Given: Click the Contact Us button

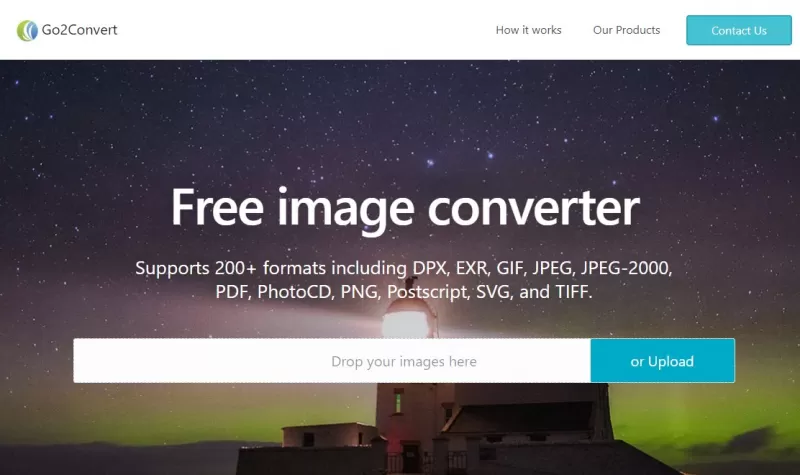Looking at the screenshot, I should click(739, 31).
